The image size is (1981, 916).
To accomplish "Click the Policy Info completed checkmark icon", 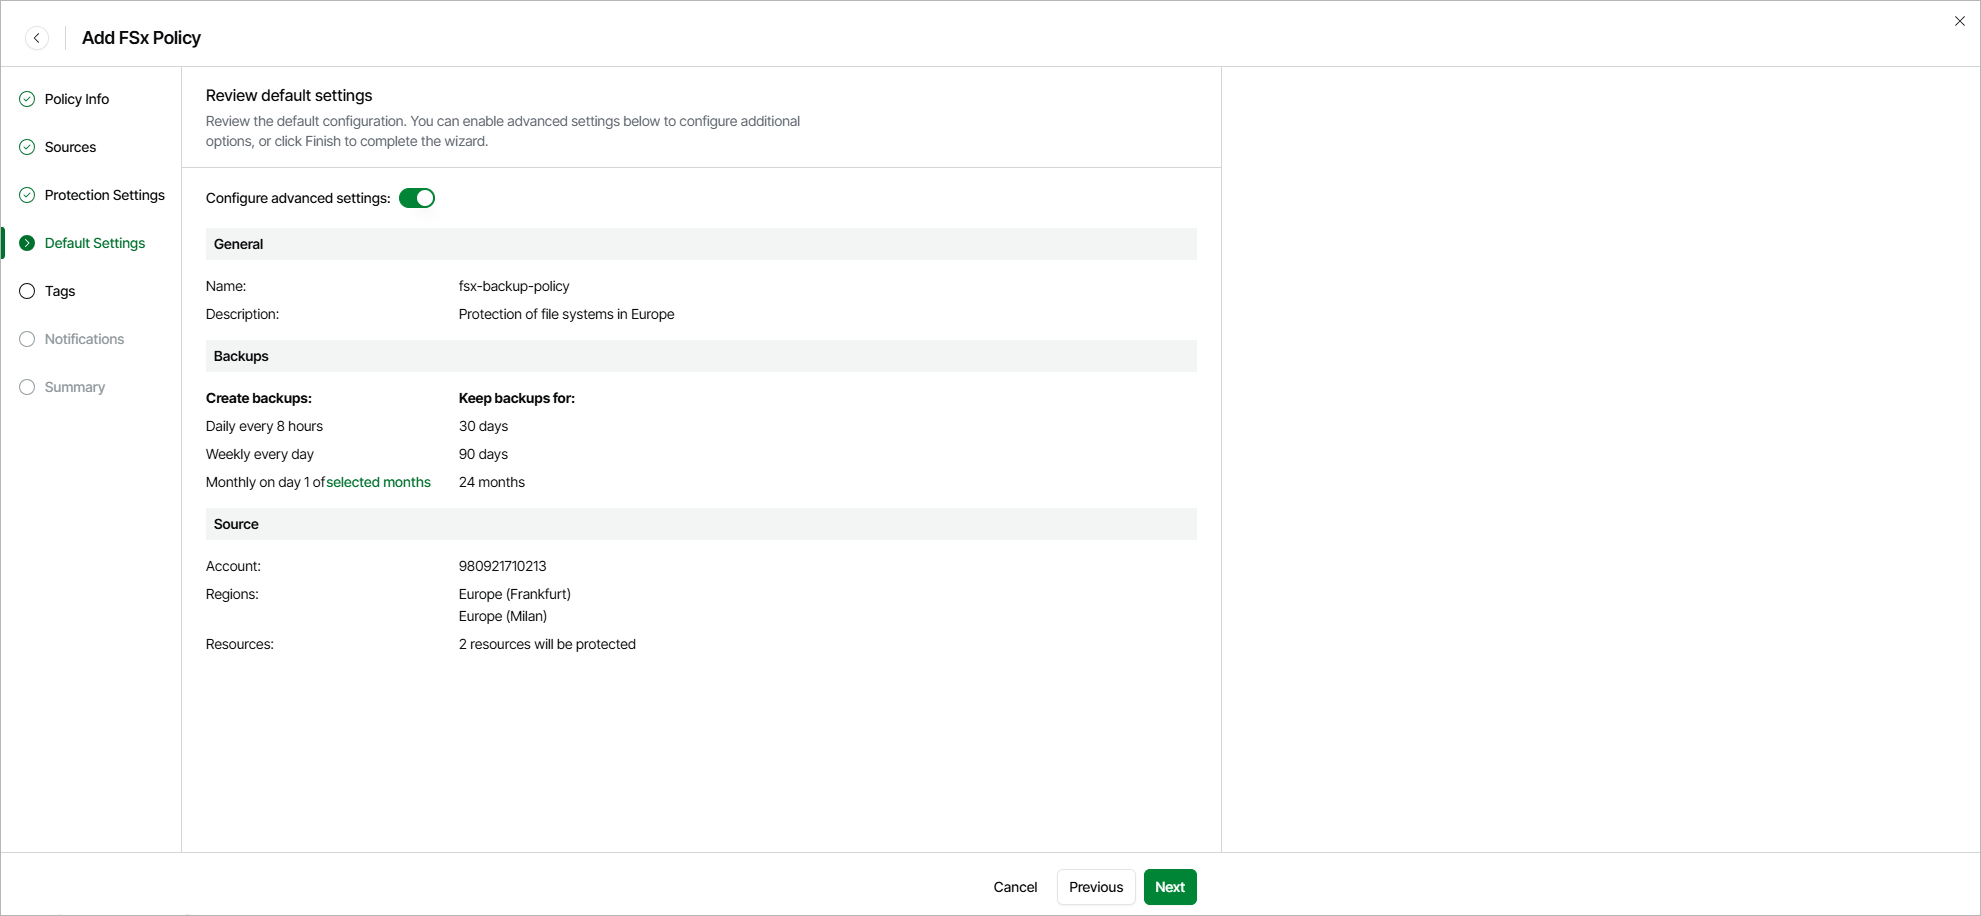I will [27, 99].
